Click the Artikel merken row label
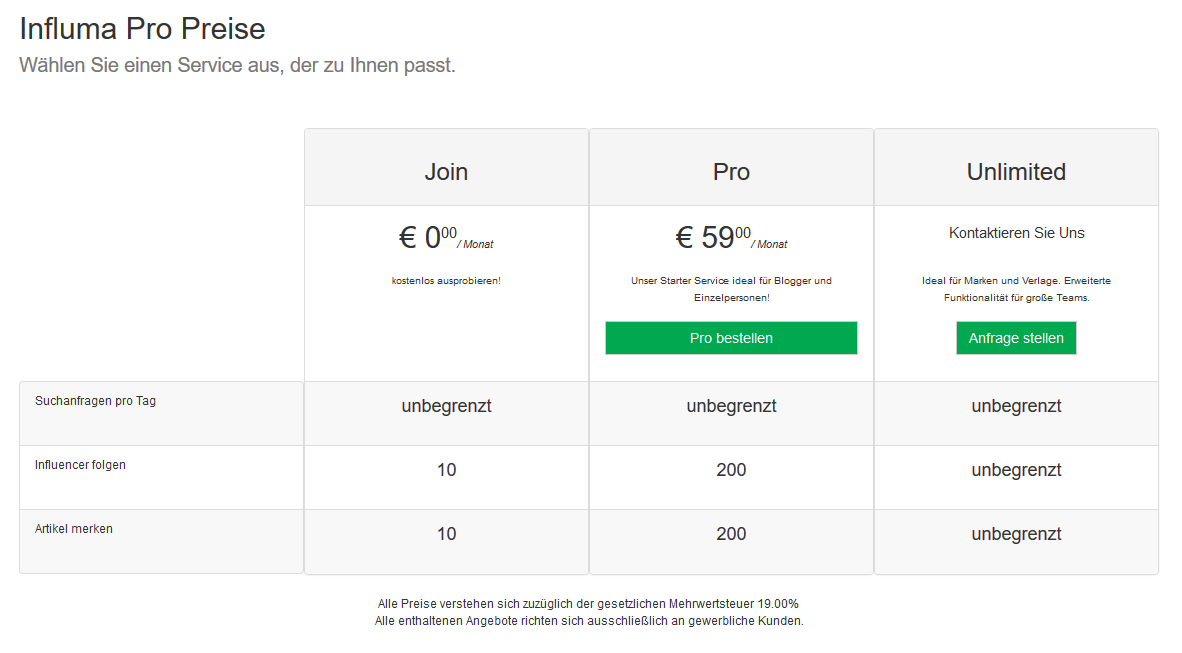 74,529
